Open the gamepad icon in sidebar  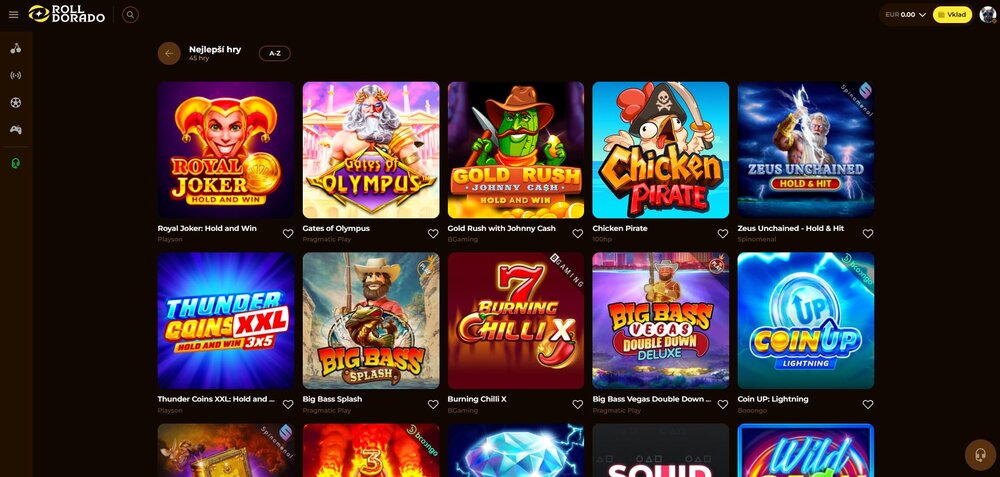pos(16,130)
